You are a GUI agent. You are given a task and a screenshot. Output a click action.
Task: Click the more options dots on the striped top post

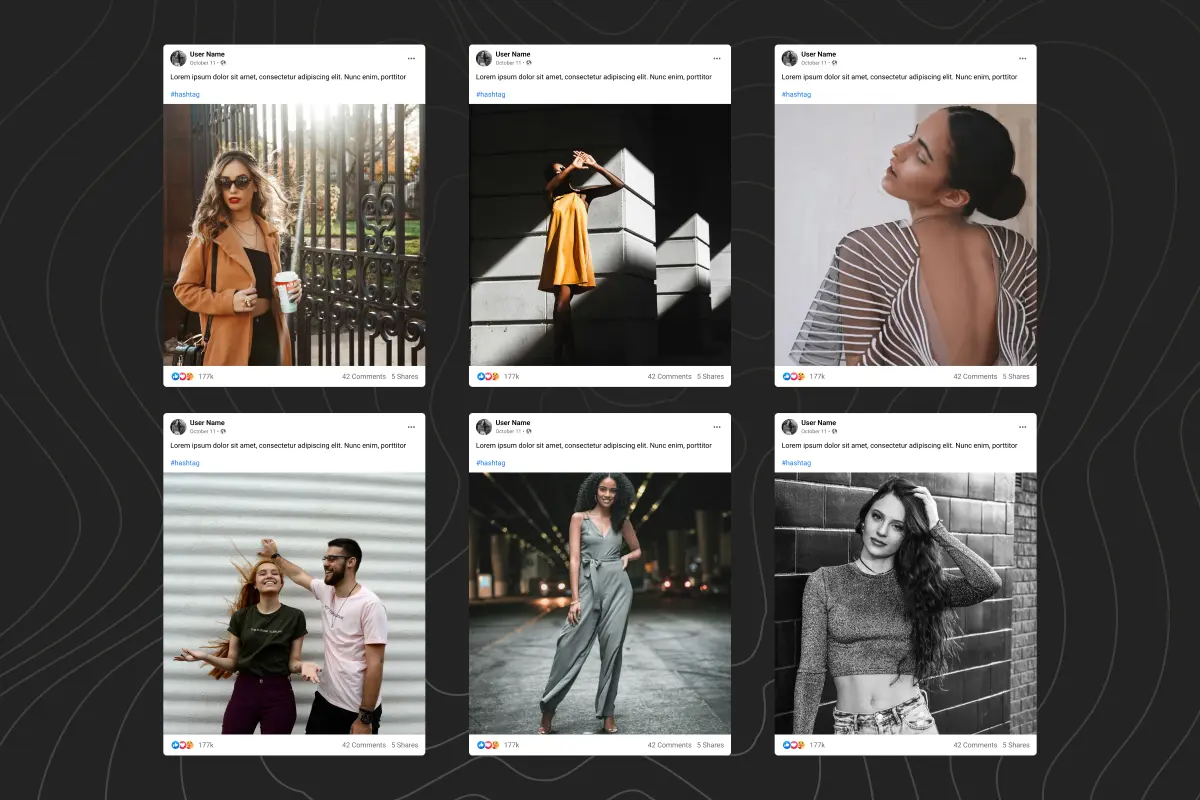(1022, 58)
